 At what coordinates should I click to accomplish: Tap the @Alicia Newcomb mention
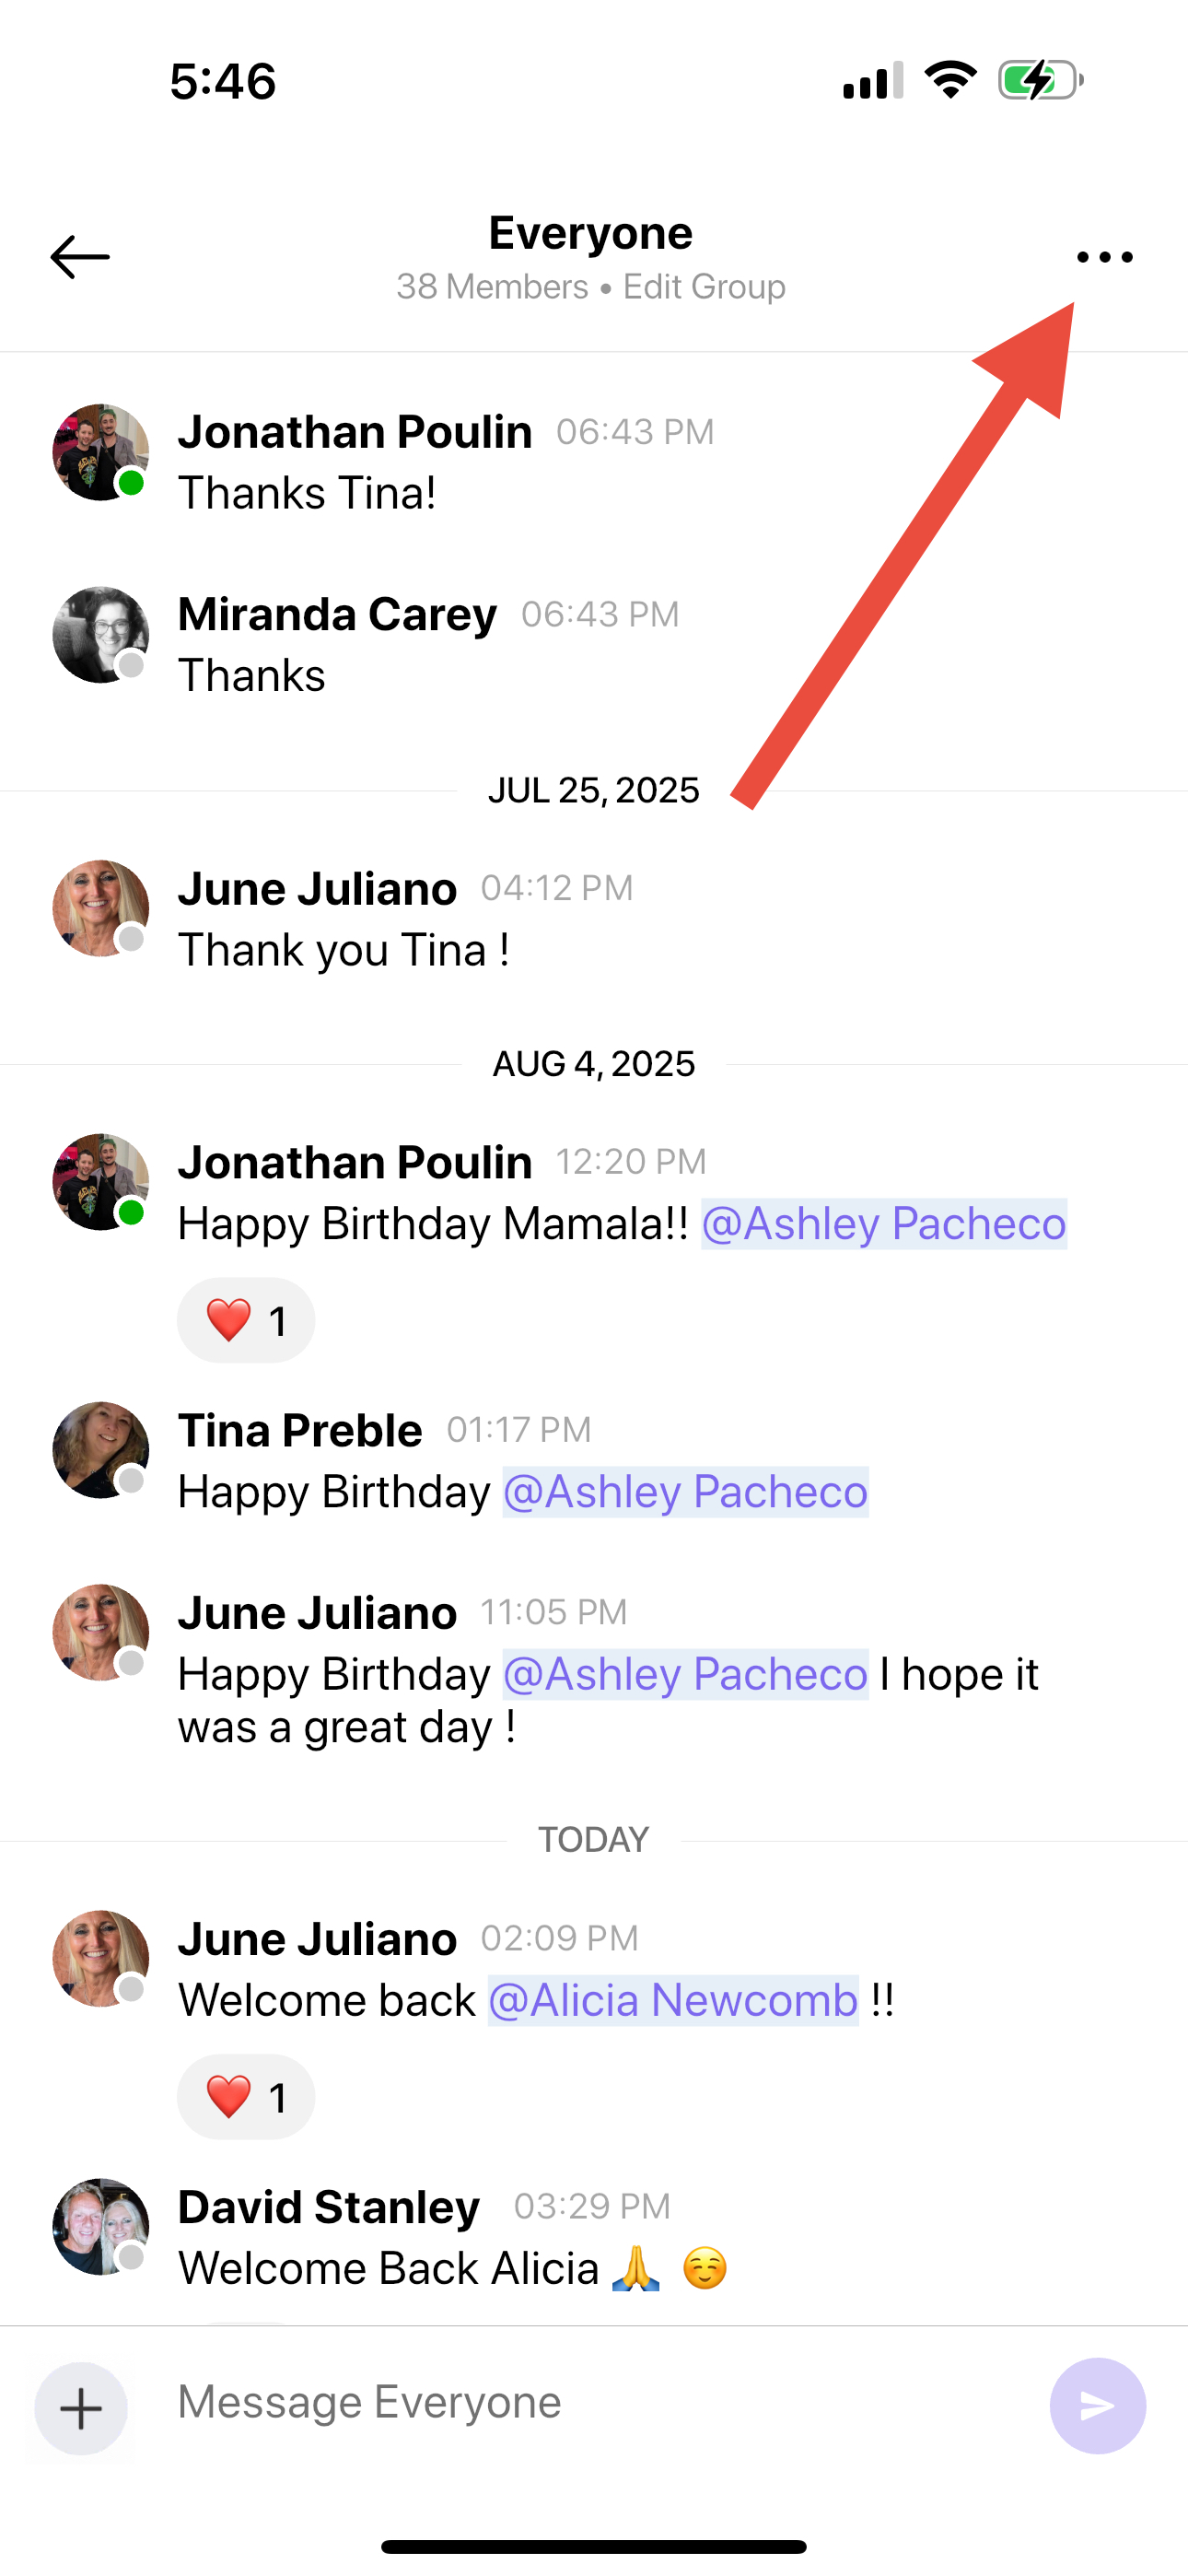pos(673,2000)
